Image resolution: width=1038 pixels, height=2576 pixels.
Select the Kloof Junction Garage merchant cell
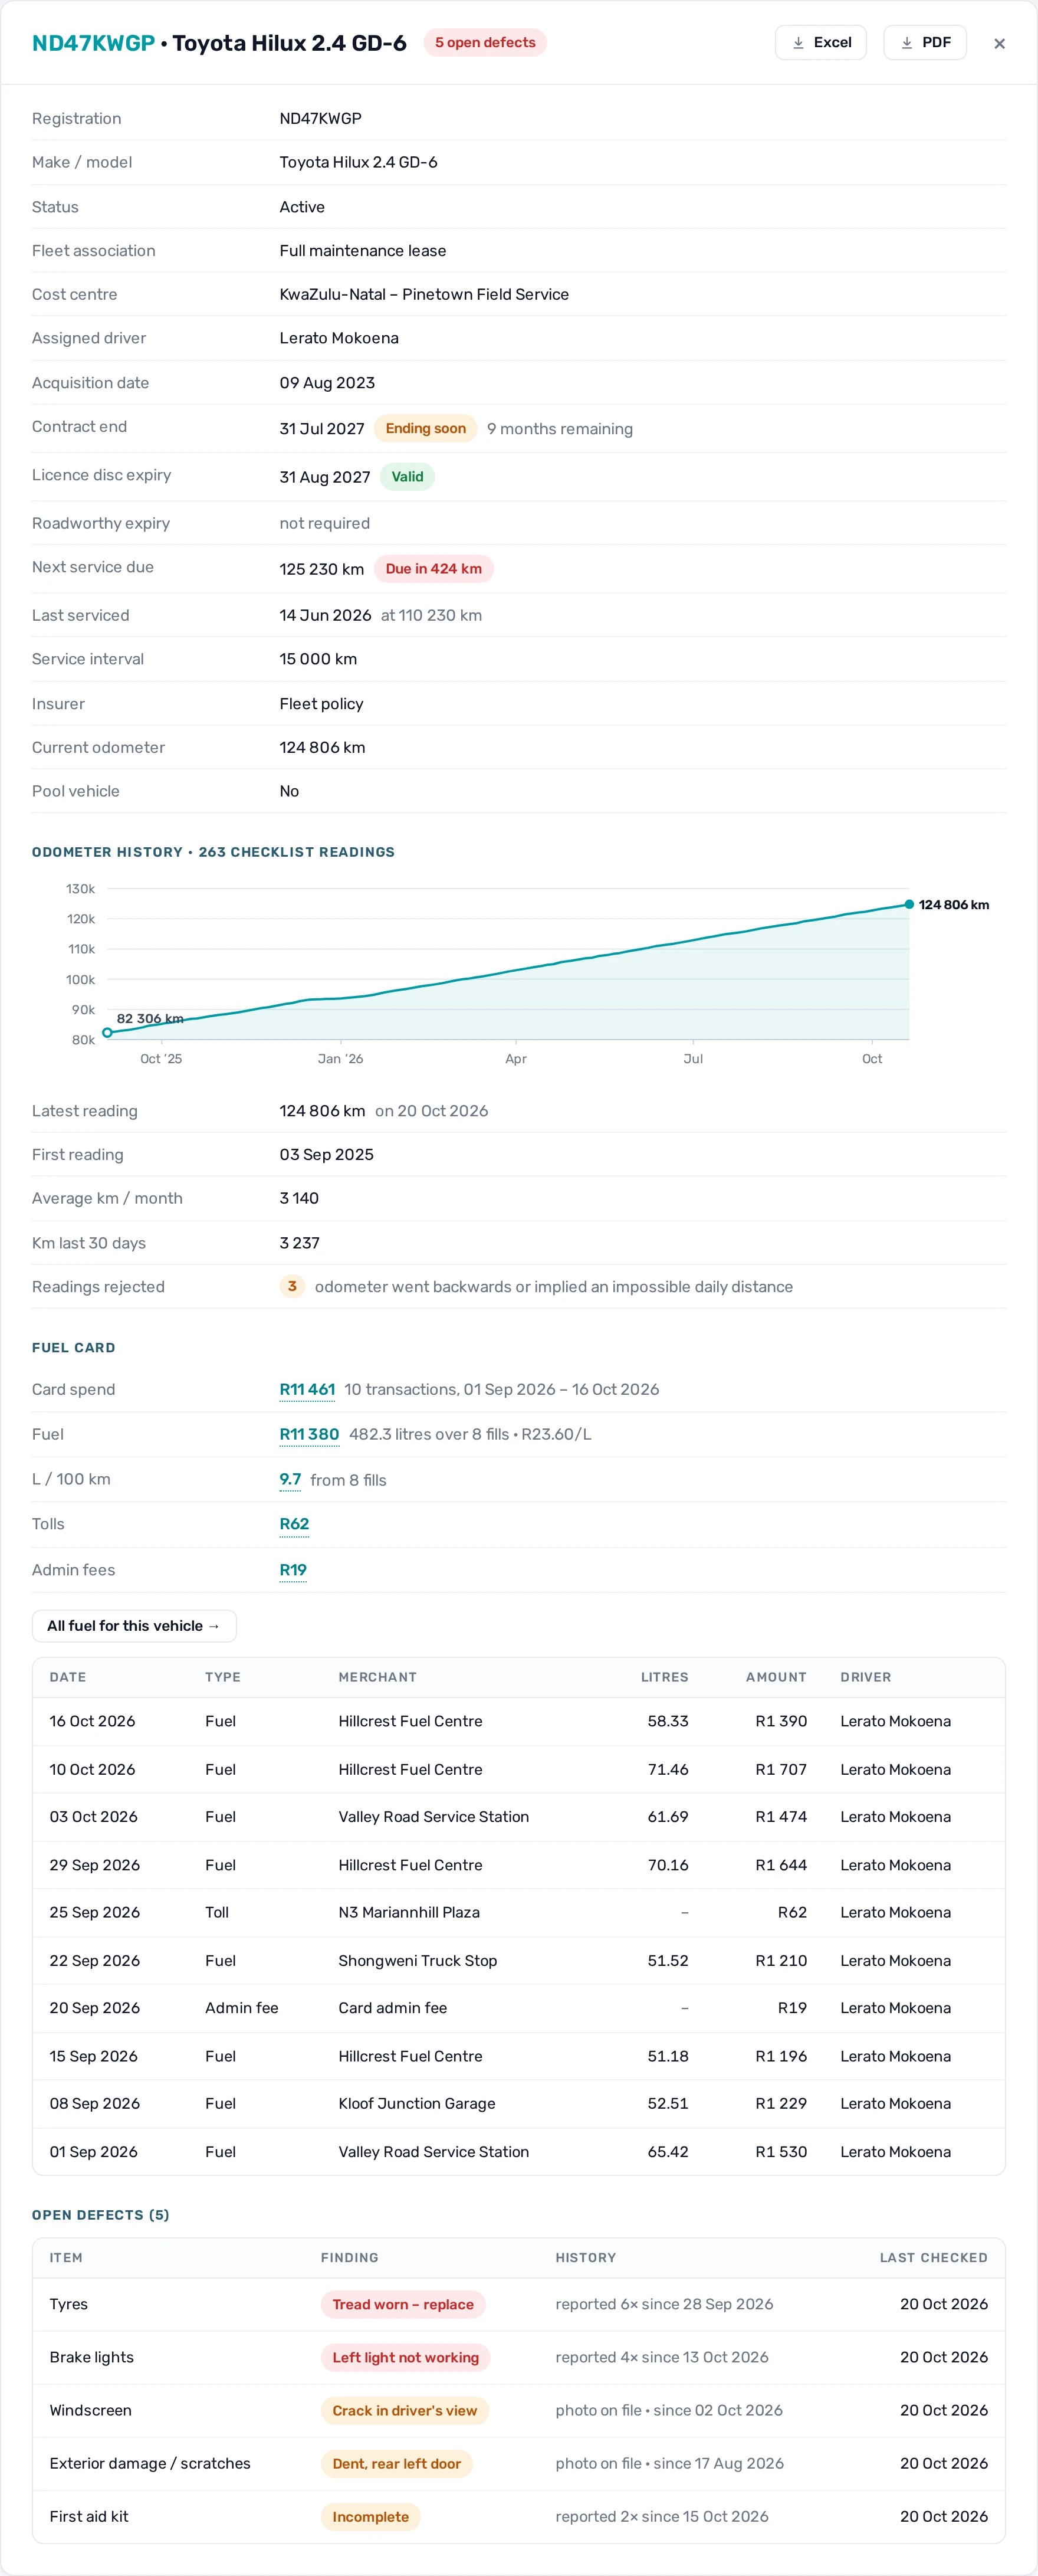pos(417,2103)
